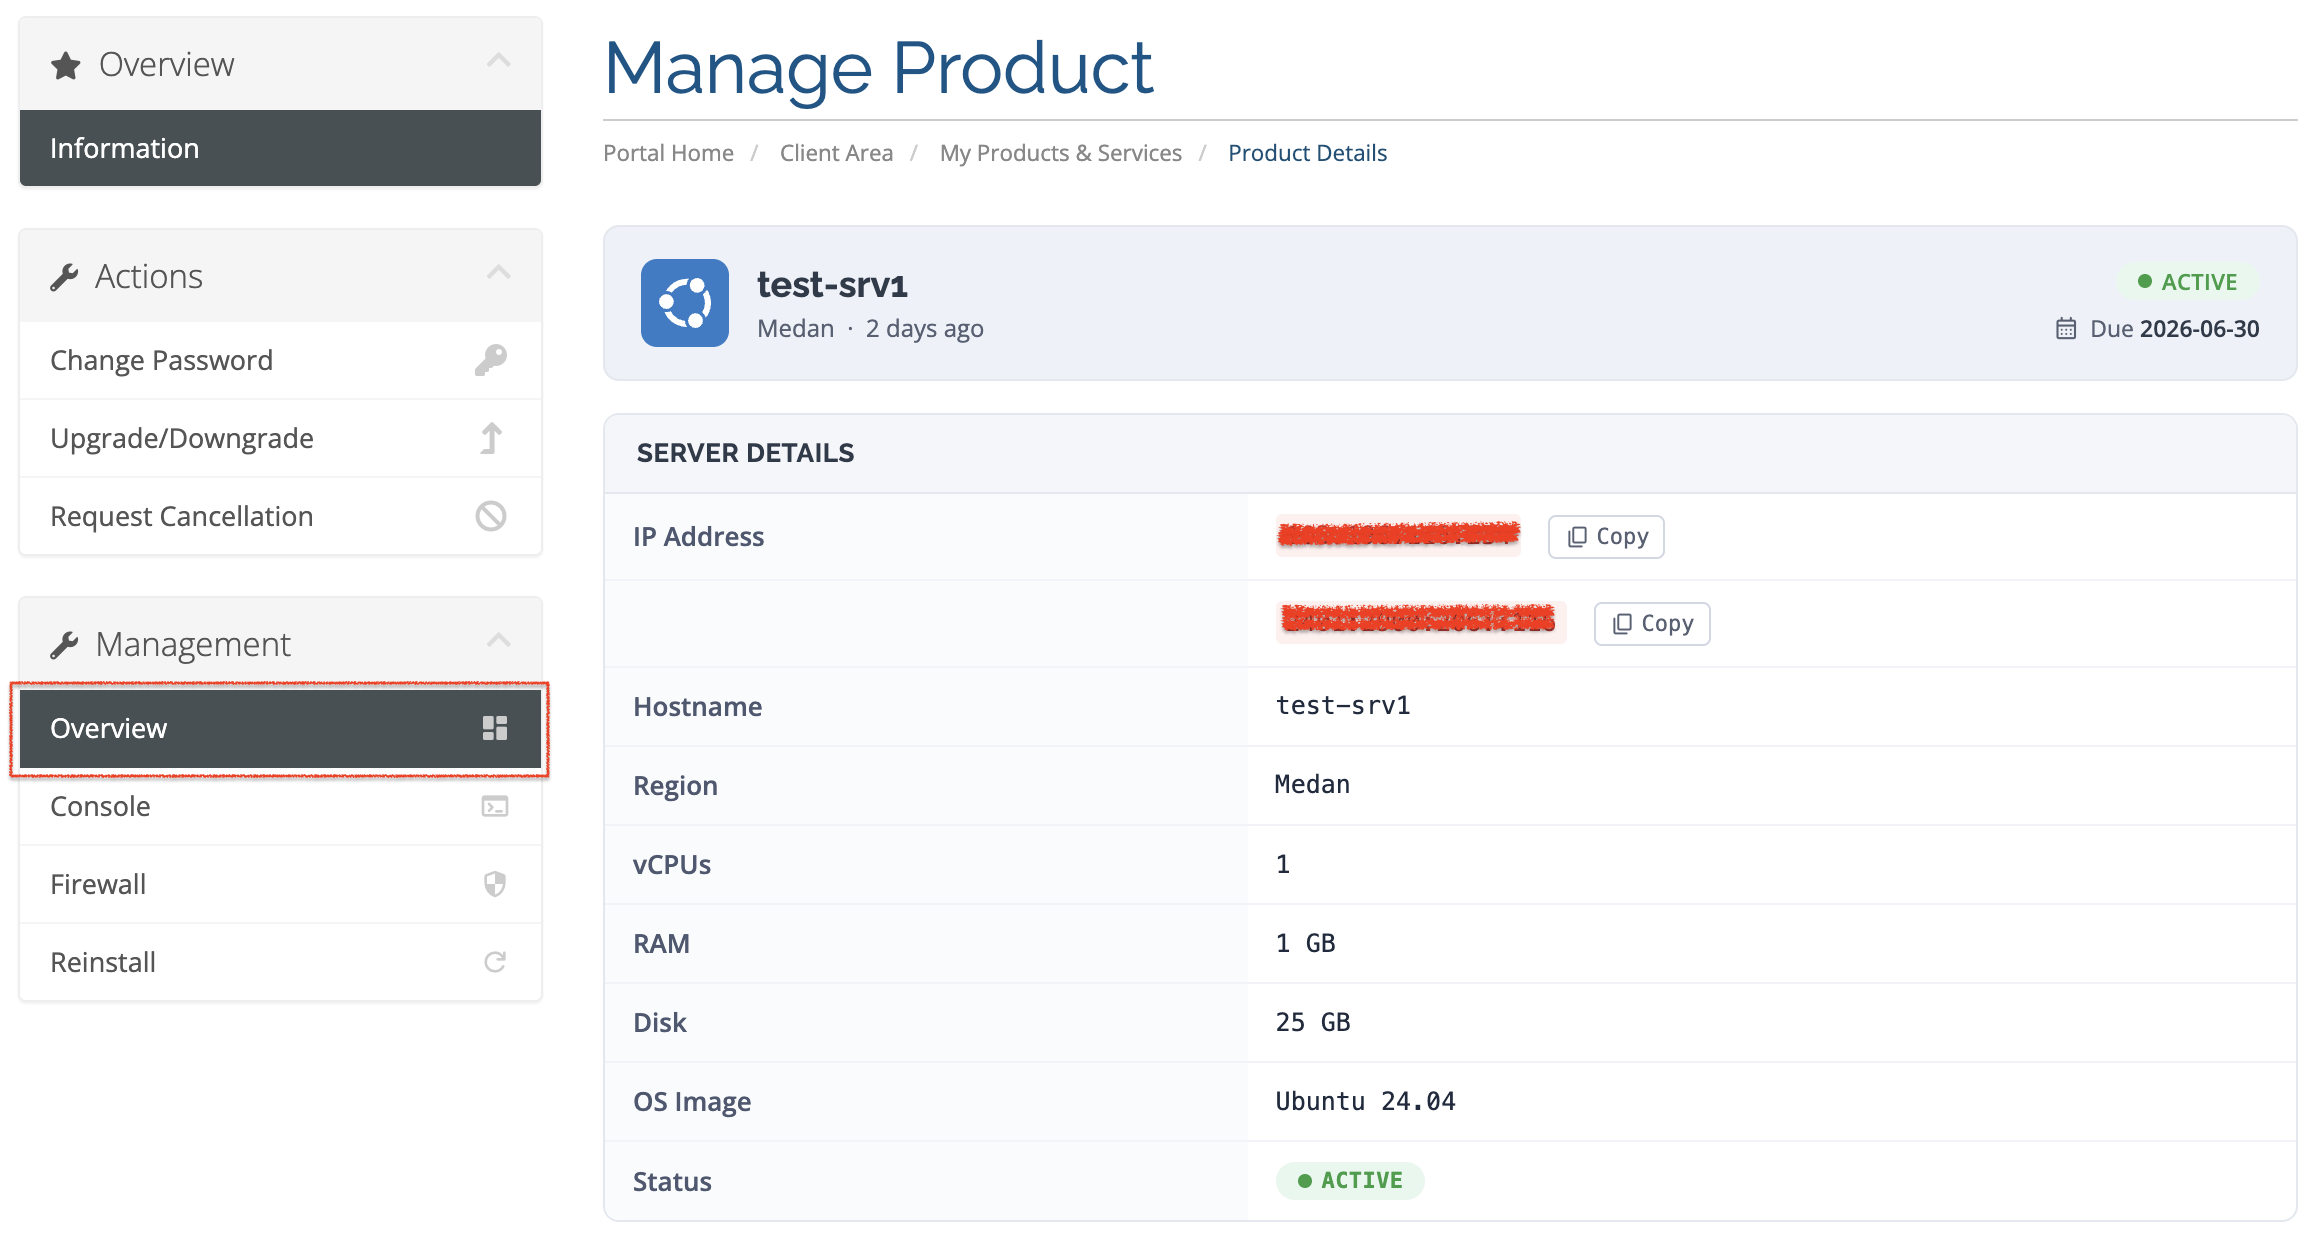Click the wrench icon beside Actions
This screenshot has height=1248, width=2316.
(x=64, y=277)
